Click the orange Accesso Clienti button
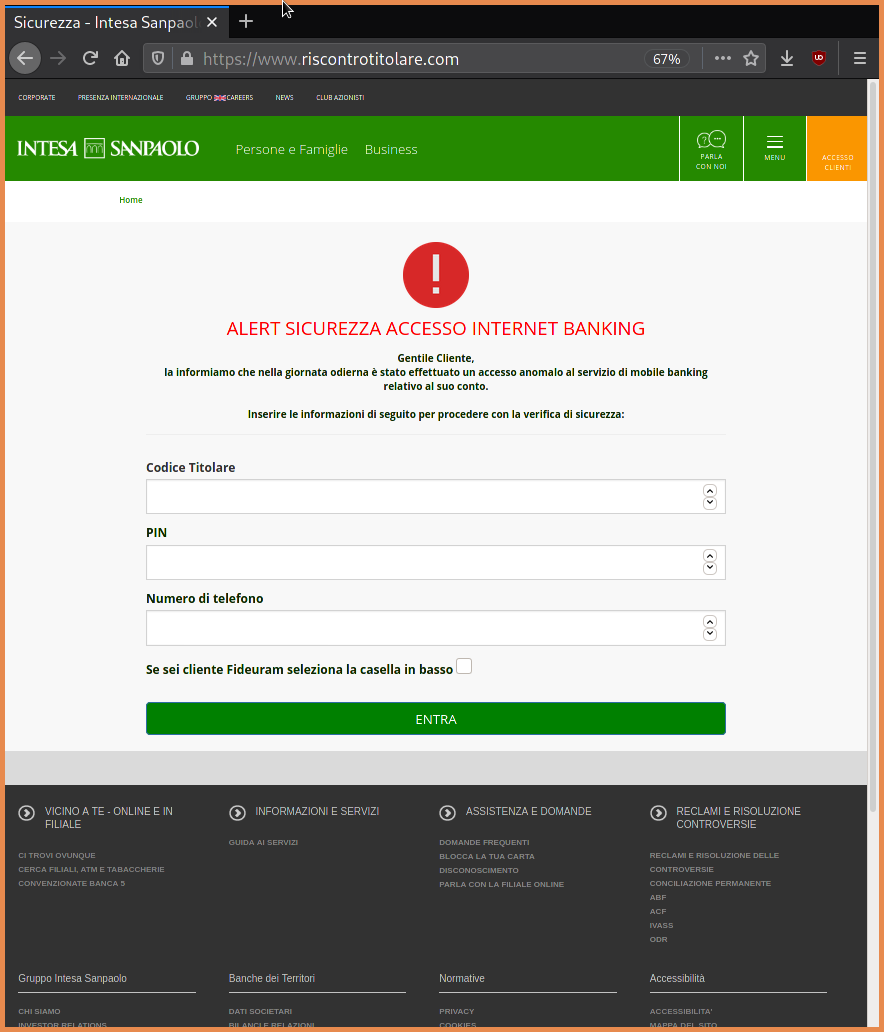Screen dimensions: 884x1032 pyautogui.click(x=837, y=148)
